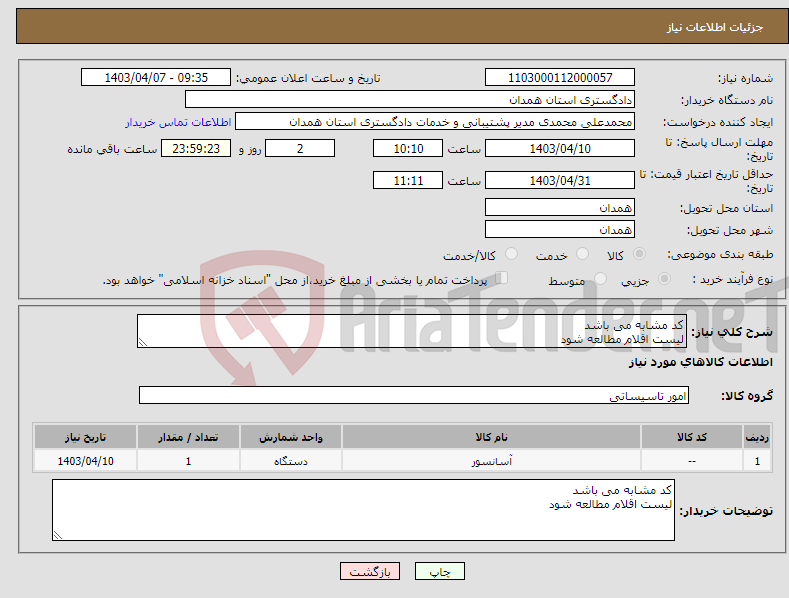Click the resize handle of توضیحات خریدار textarea

point(58,536)
